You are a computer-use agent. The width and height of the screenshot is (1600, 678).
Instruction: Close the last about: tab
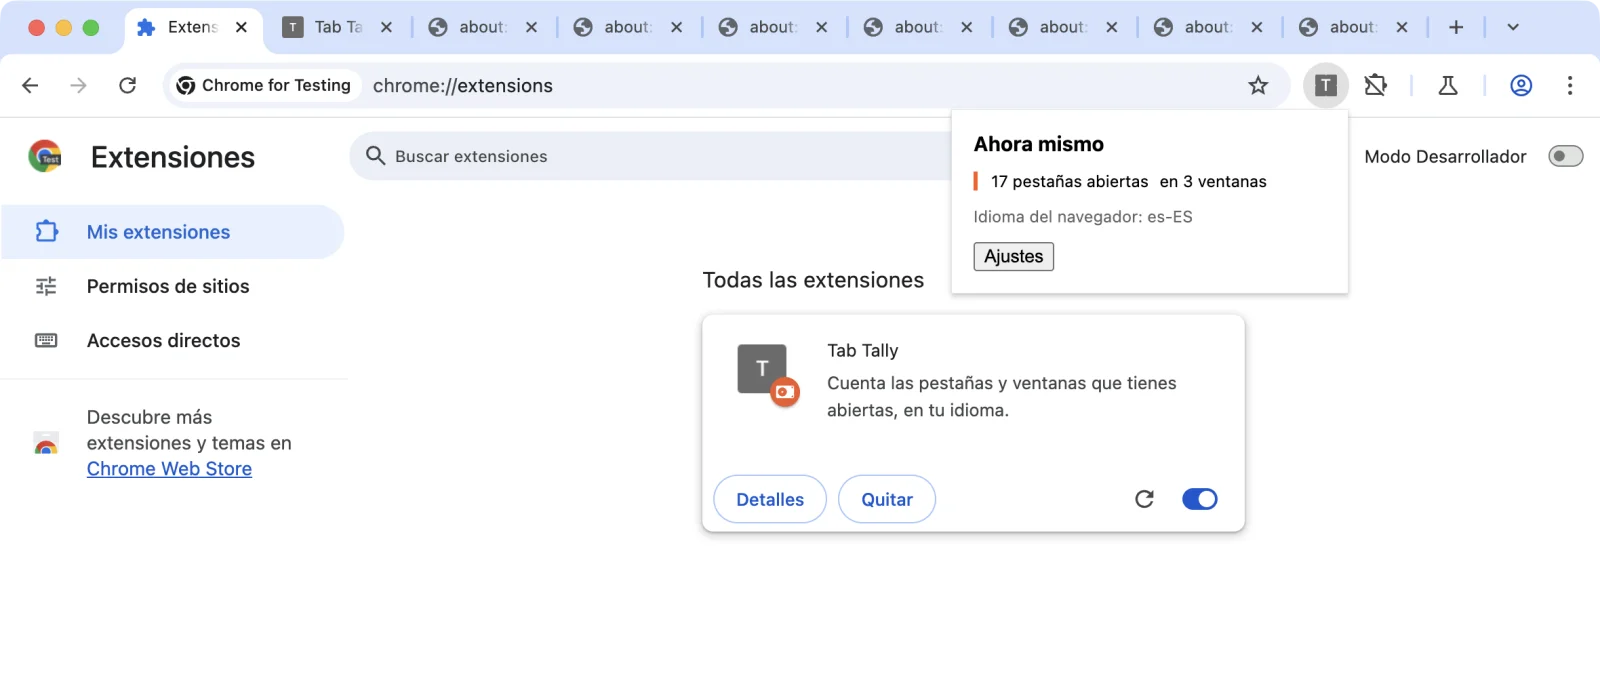pos(1402,27)
